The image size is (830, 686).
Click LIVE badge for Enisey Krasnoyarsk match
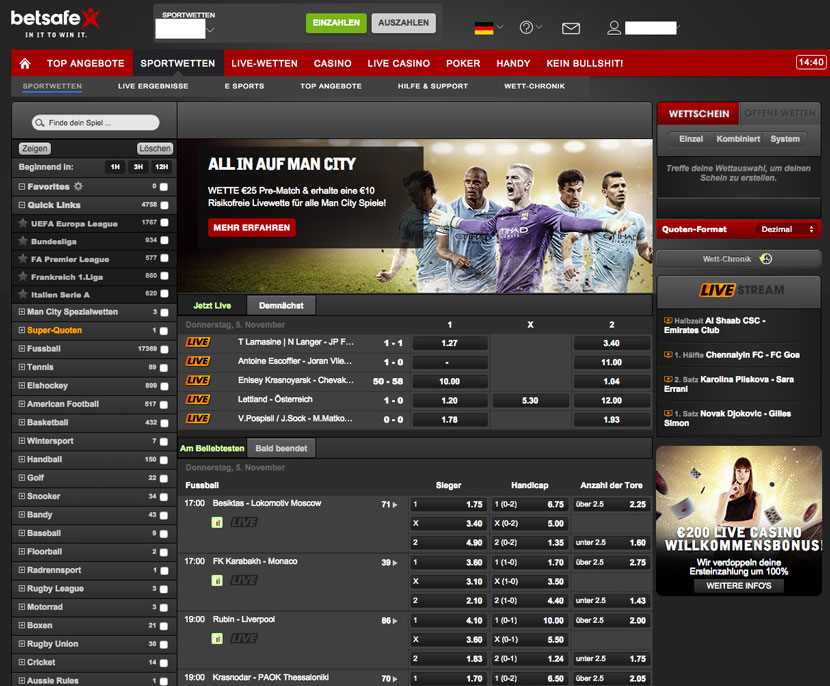tap(197, 381)
